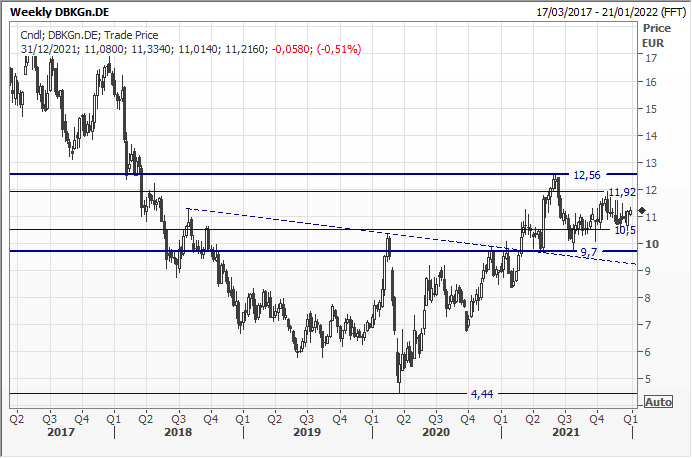This screenshot has width=692, height=458.
Task: Click the Auto scale button
Action: point(657,401)
